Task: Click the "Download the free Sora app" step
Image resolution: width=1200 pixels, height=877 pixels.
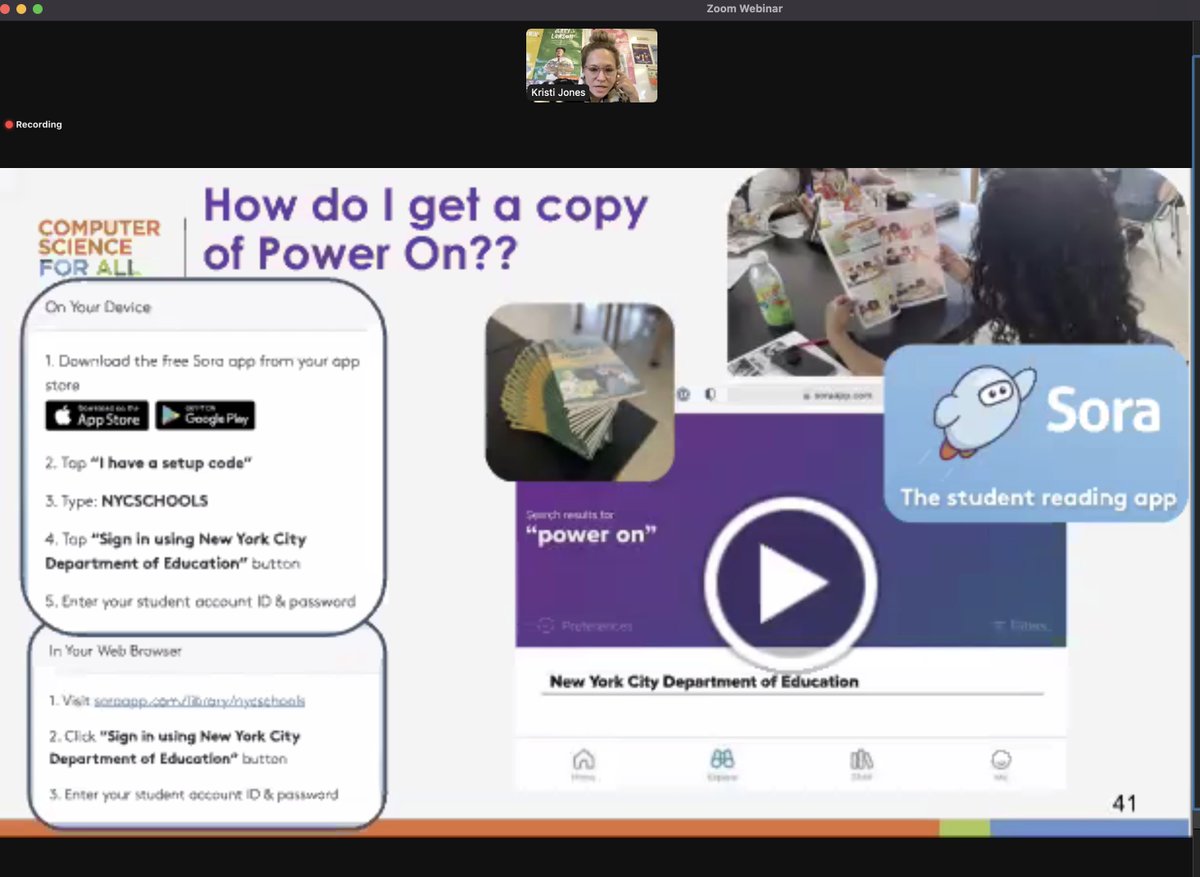Action: pos(202,373)
